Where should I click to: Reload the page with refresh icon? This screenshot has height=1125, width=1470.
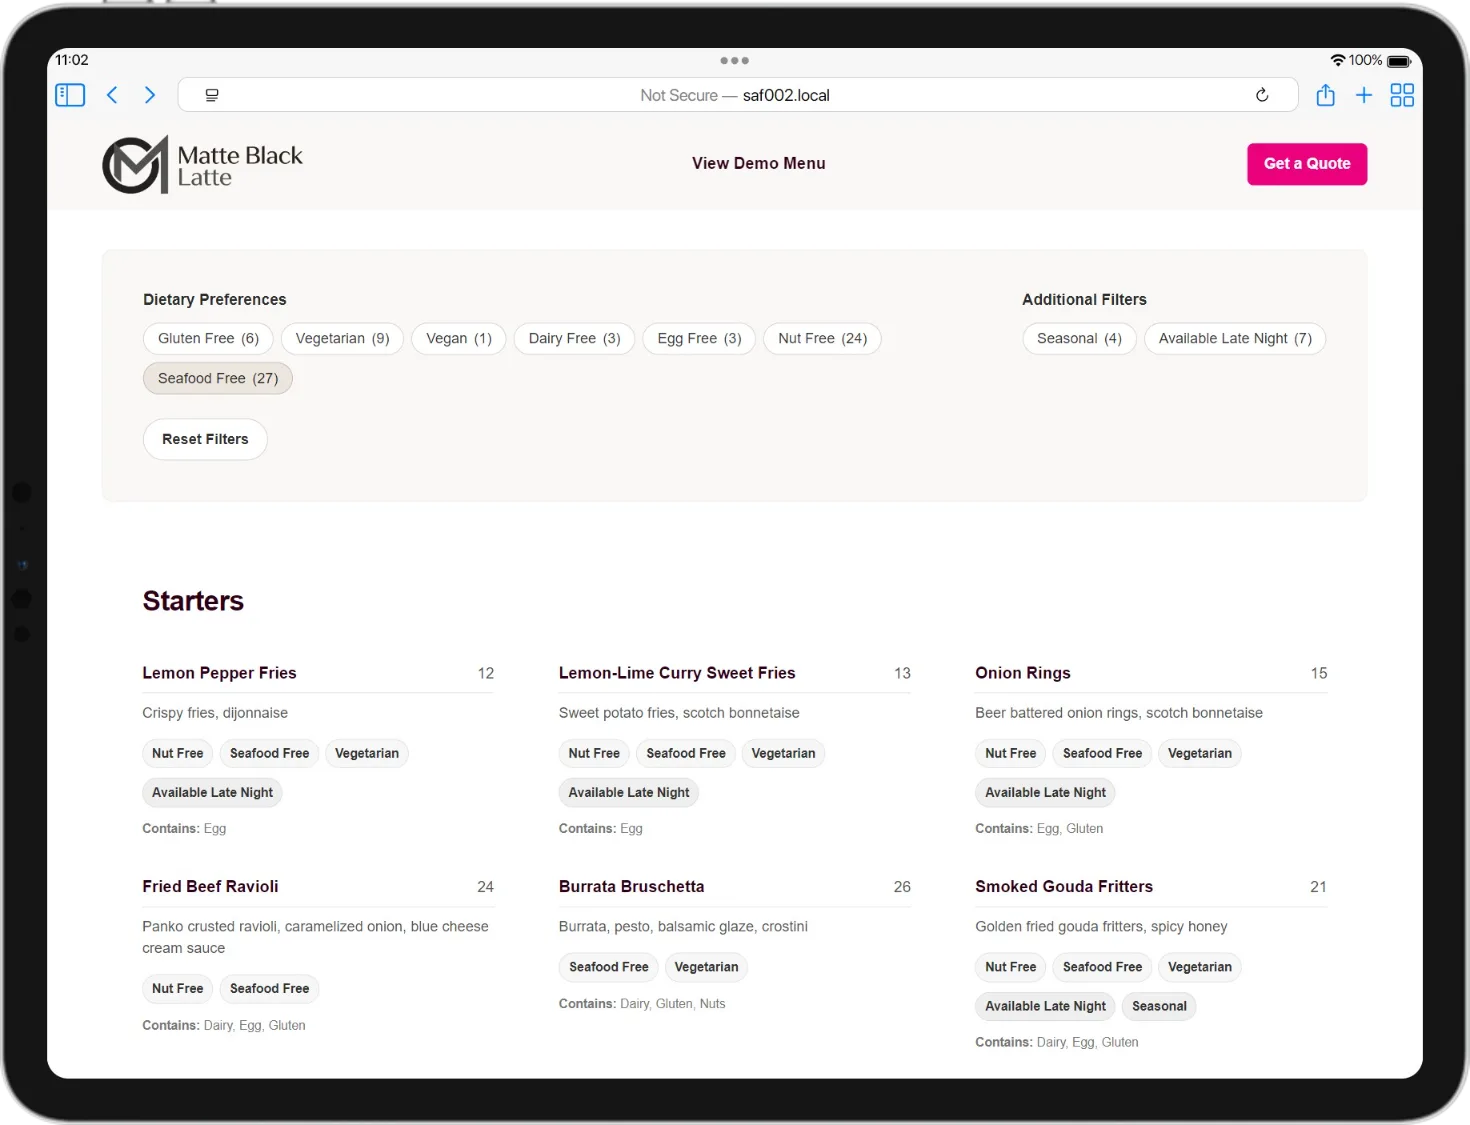click(x=1262, y=95)
